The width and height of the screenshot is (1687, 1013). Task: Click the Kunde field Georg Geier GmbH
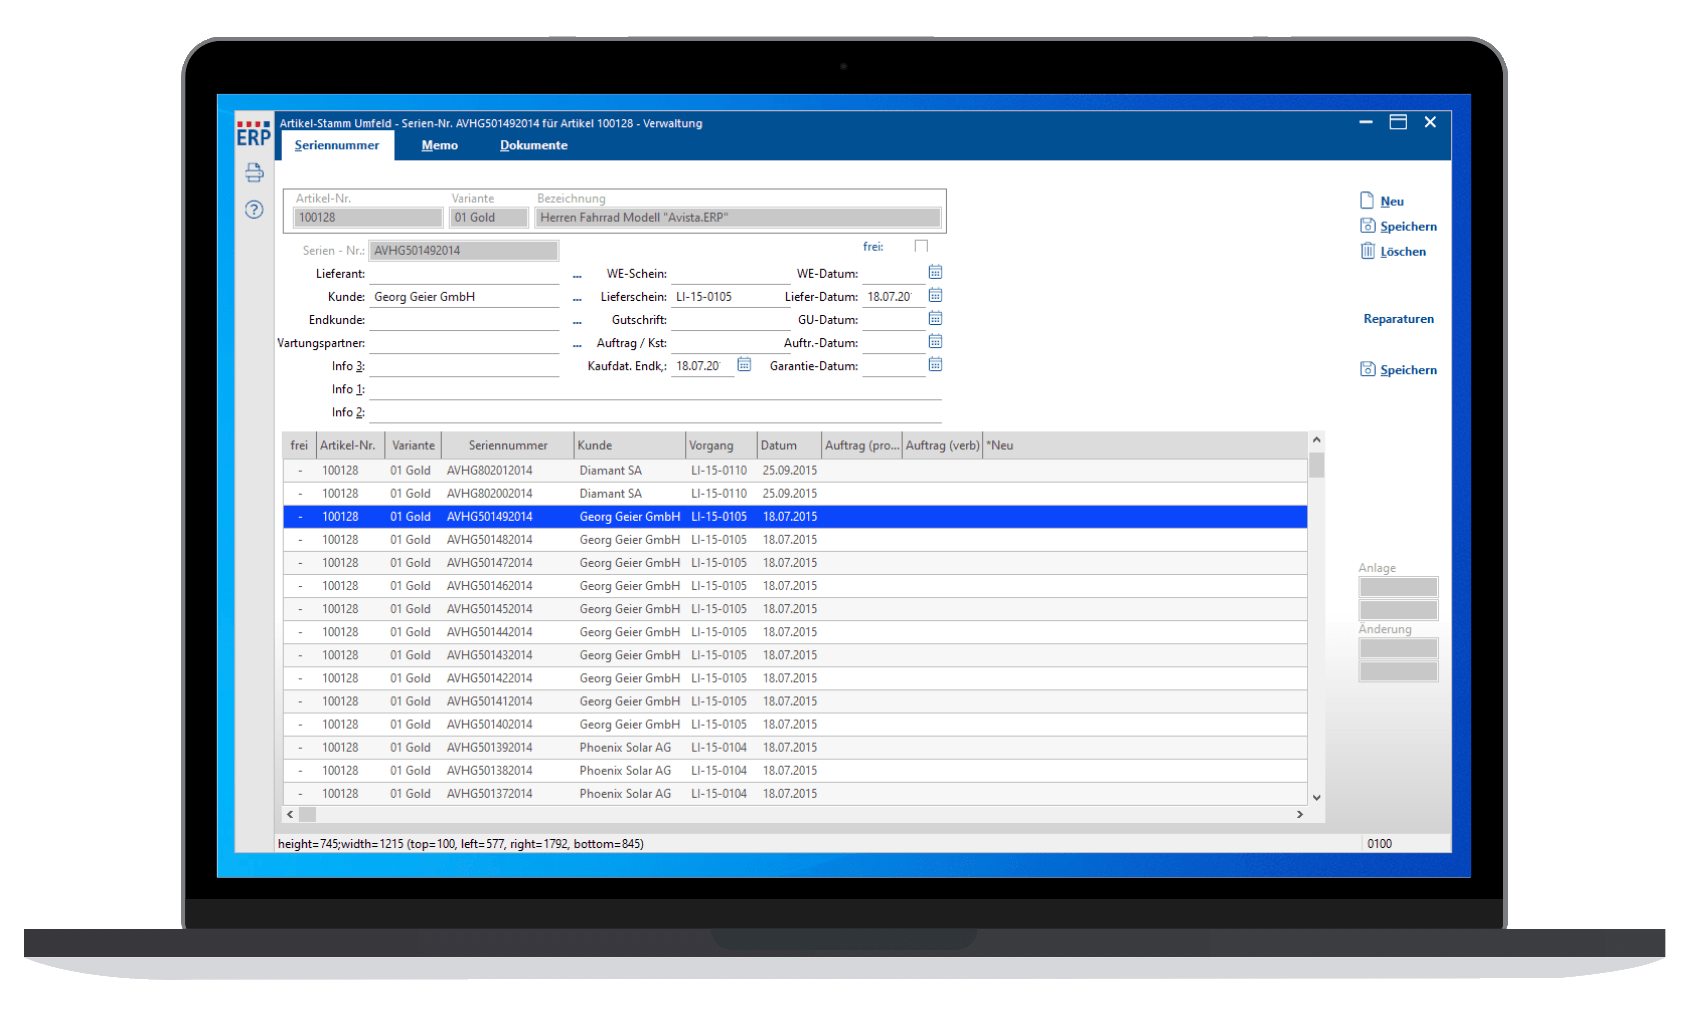[x=464, y=296]
